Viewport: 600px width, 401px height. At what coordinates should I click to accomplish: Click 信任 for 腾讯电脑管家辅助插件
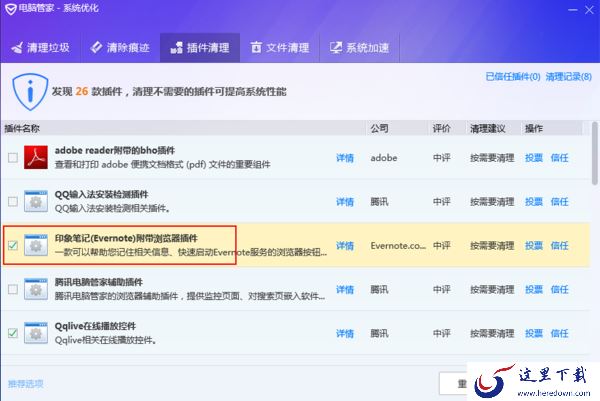point(559,290)
